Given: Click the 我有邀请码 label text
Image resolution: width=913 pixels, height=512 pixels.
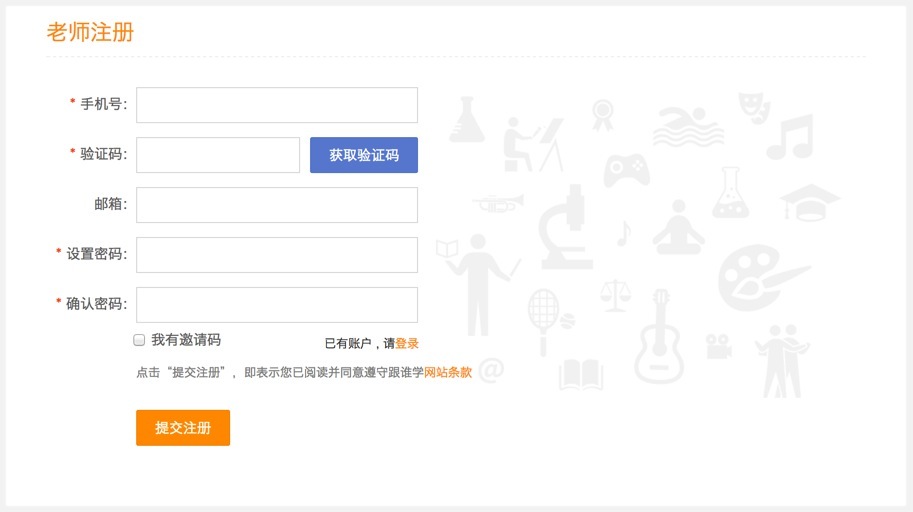Looking at the screenshot, I should [186, 340].
